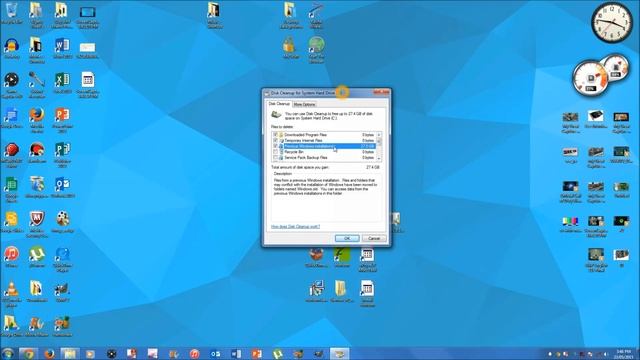Image resolution: width=640 pixels, height=360 pixels.
Task: Click OK in the Disk Cleanup dialog
Action: click(x=347, y=238)
